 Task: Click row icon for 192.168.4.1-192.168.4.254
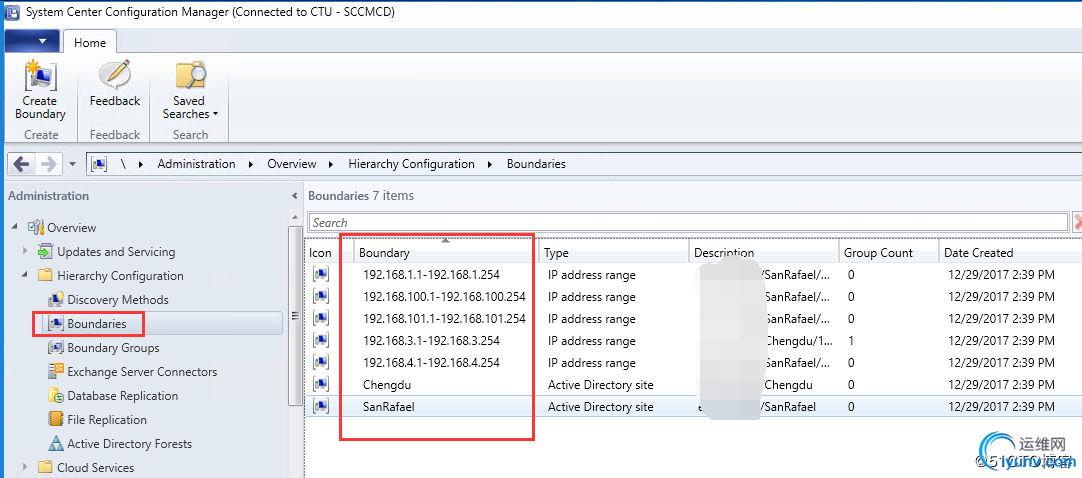click(x=320, y=363)
